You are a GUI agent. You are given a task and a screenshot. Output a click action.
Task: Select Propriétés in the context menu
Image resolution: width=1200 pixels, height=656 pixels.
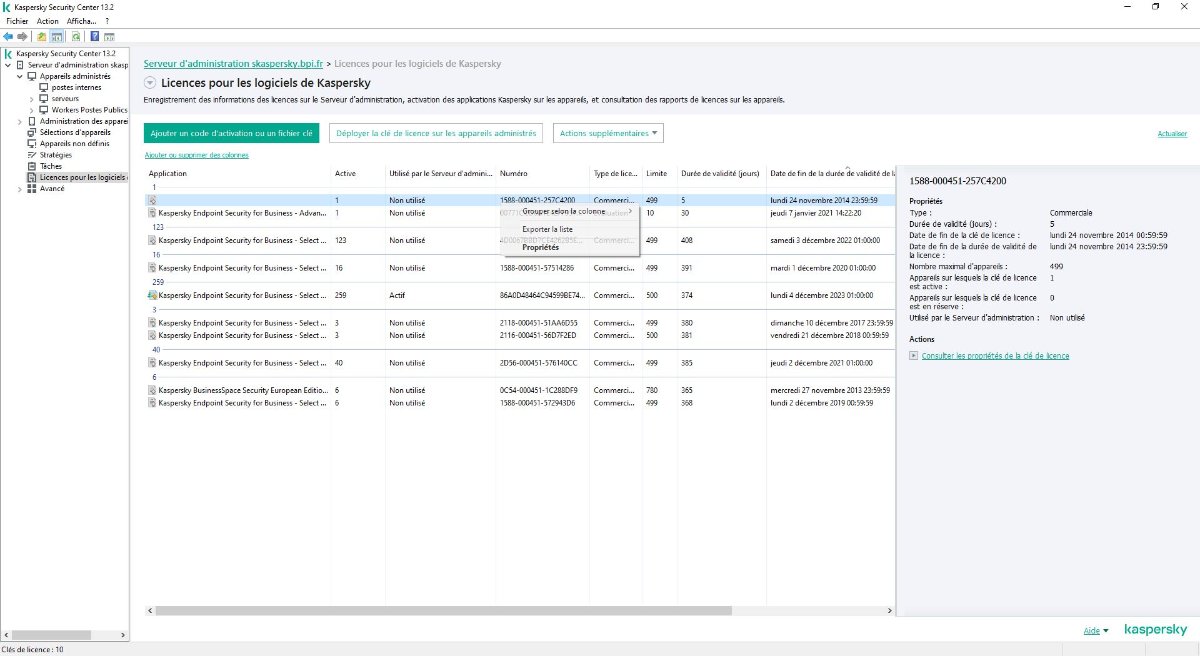540,247
